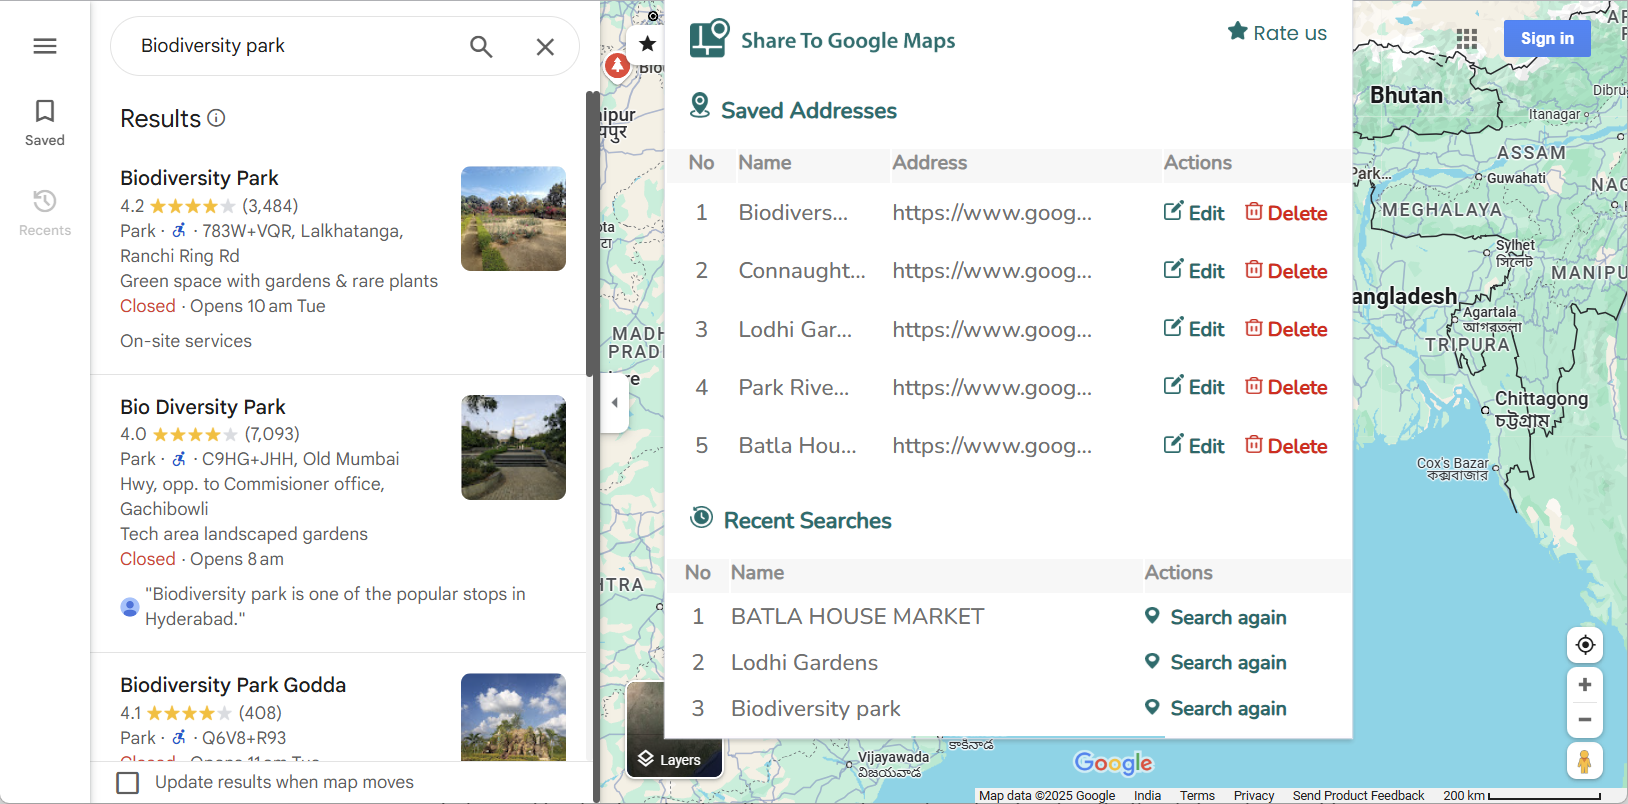Edit the Biodivers... saved address
The width and height of the screenshot is (1628, 804).
pos(1194,213)
